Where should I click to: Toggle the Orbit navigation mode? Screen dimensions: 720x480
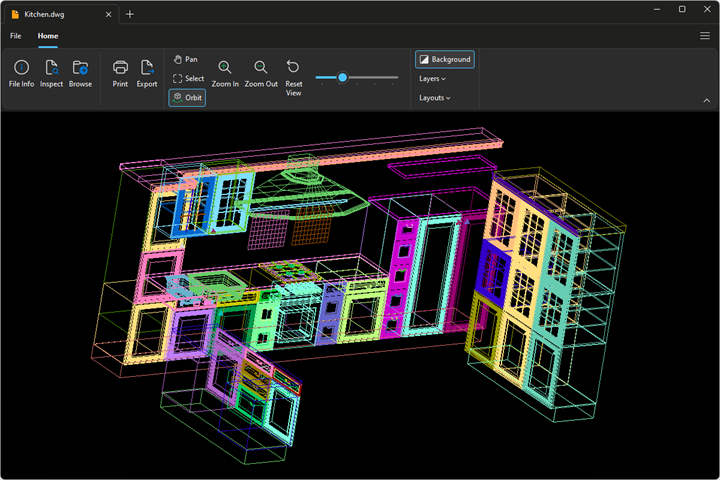coord(187,98)
